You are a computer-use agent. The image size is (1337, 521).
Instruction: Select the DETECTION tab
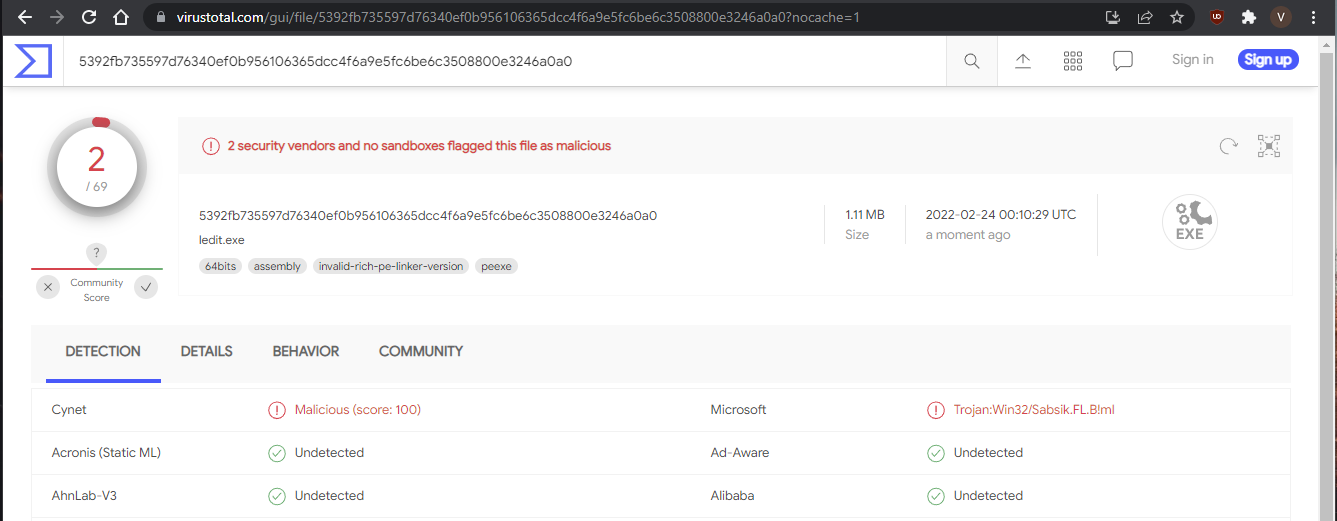103,352
